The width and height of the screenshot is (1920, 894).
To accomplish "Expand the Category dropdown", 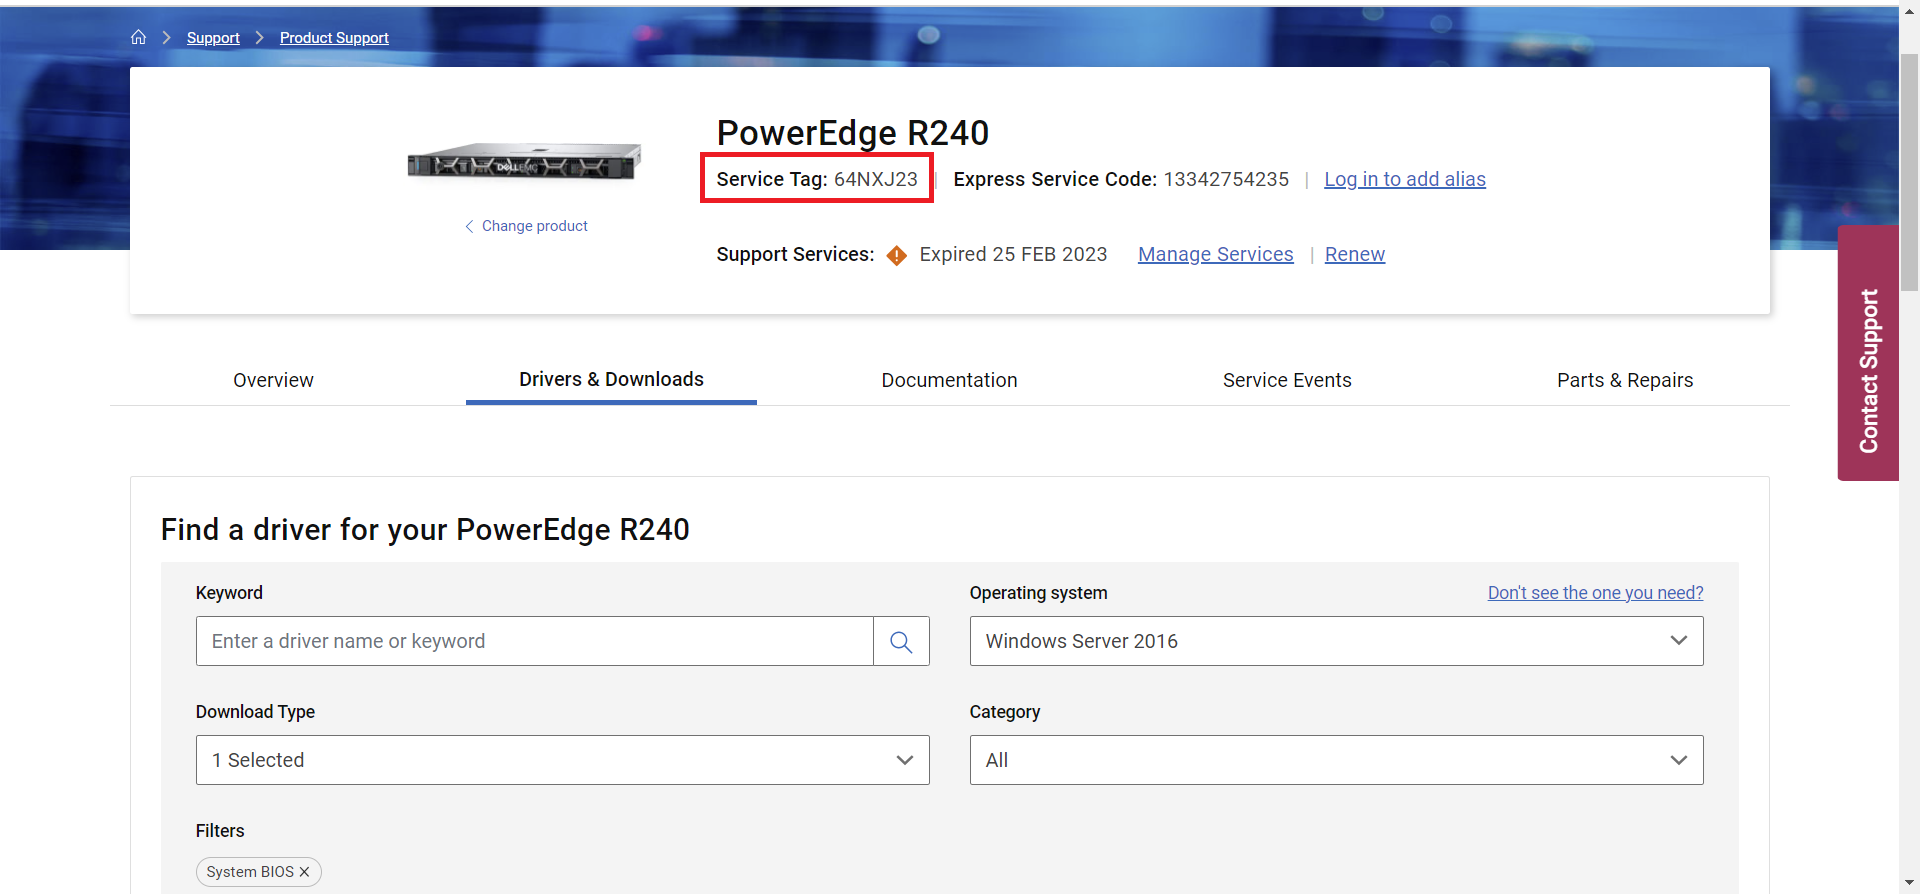I will pyautogui.click(x=1336, y=760).
